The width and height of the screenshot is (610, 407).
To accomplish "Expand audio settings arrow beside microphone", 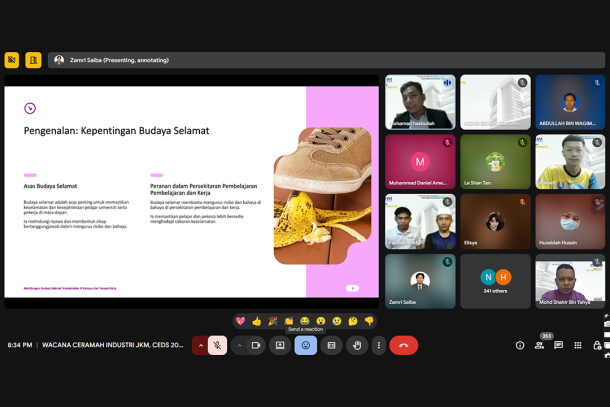I will point(200,345).
